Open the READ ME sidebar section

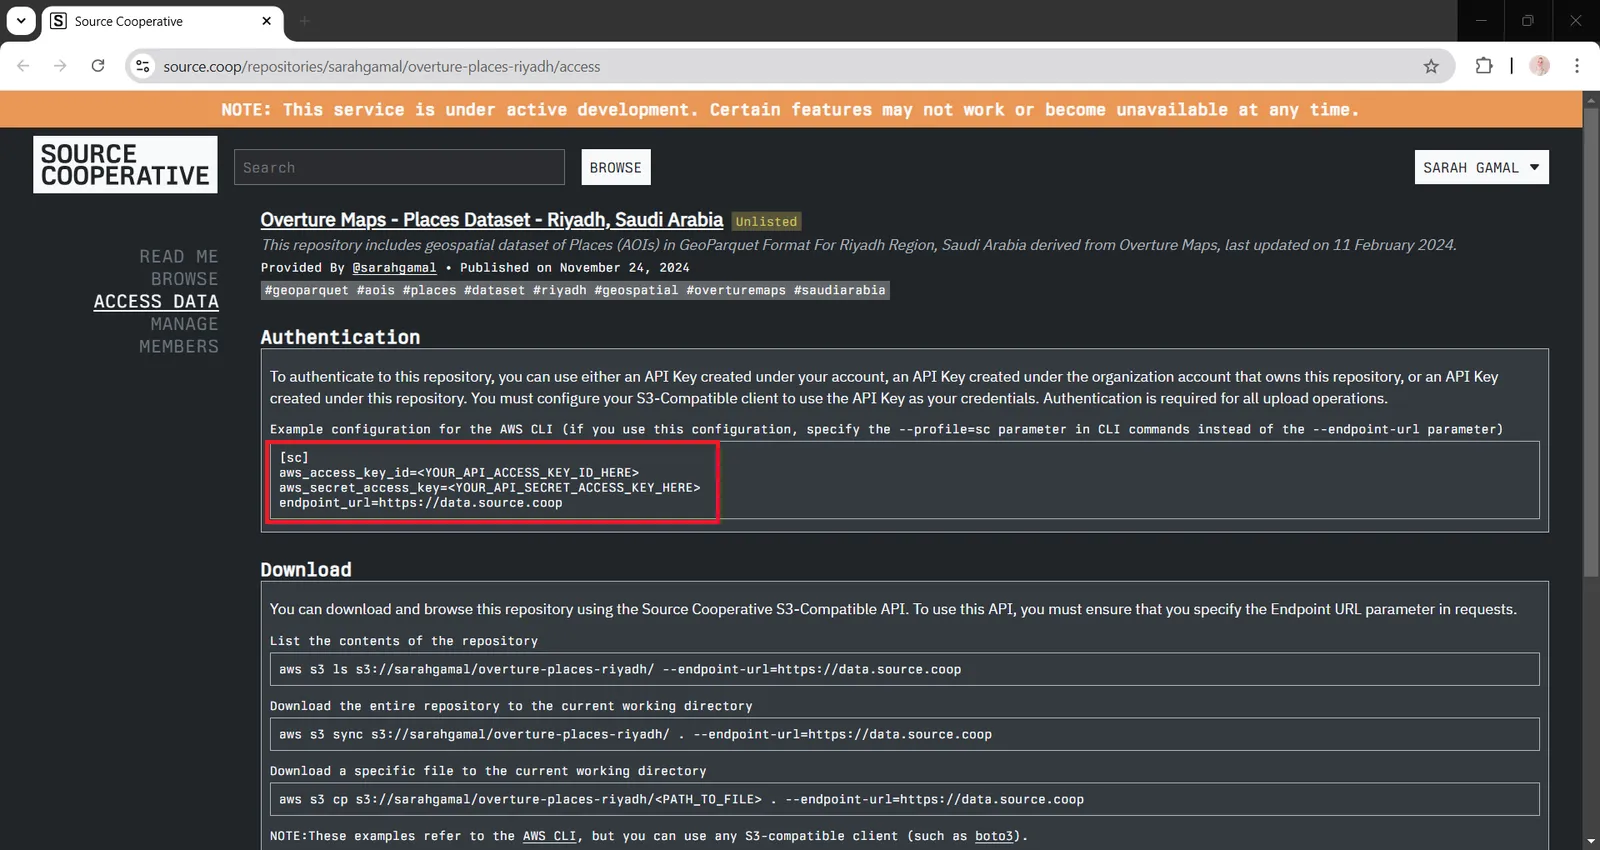tap(178, 257)
